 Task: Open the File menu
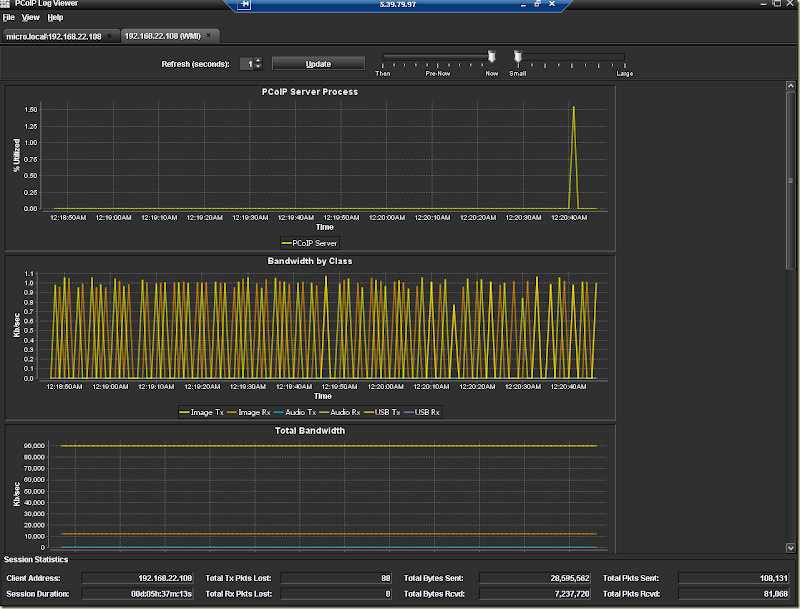point(8,18)
